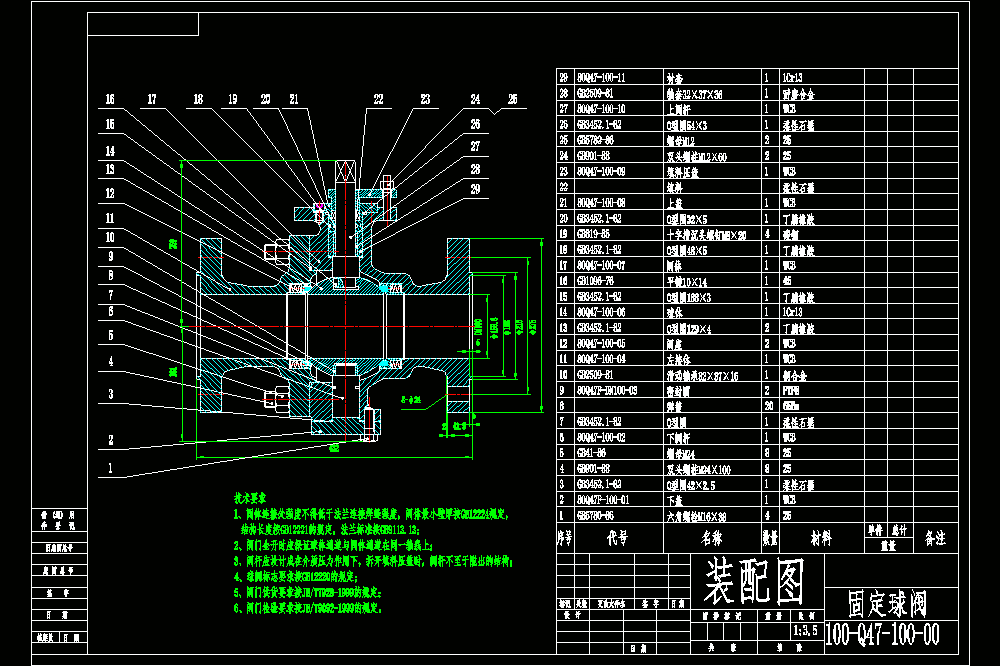Select part code 80Q47-100-07
Image resolution: width=1000 pixels, height=666 pixels.
tap(601, 265)
